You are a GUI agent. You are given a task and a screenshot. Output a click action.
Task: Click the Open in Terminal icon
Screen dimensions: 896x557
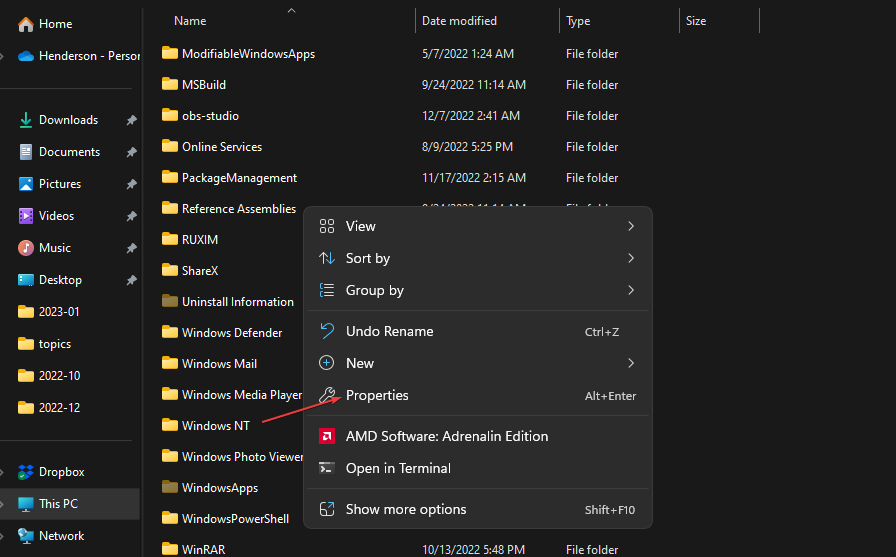pos(326,468)
